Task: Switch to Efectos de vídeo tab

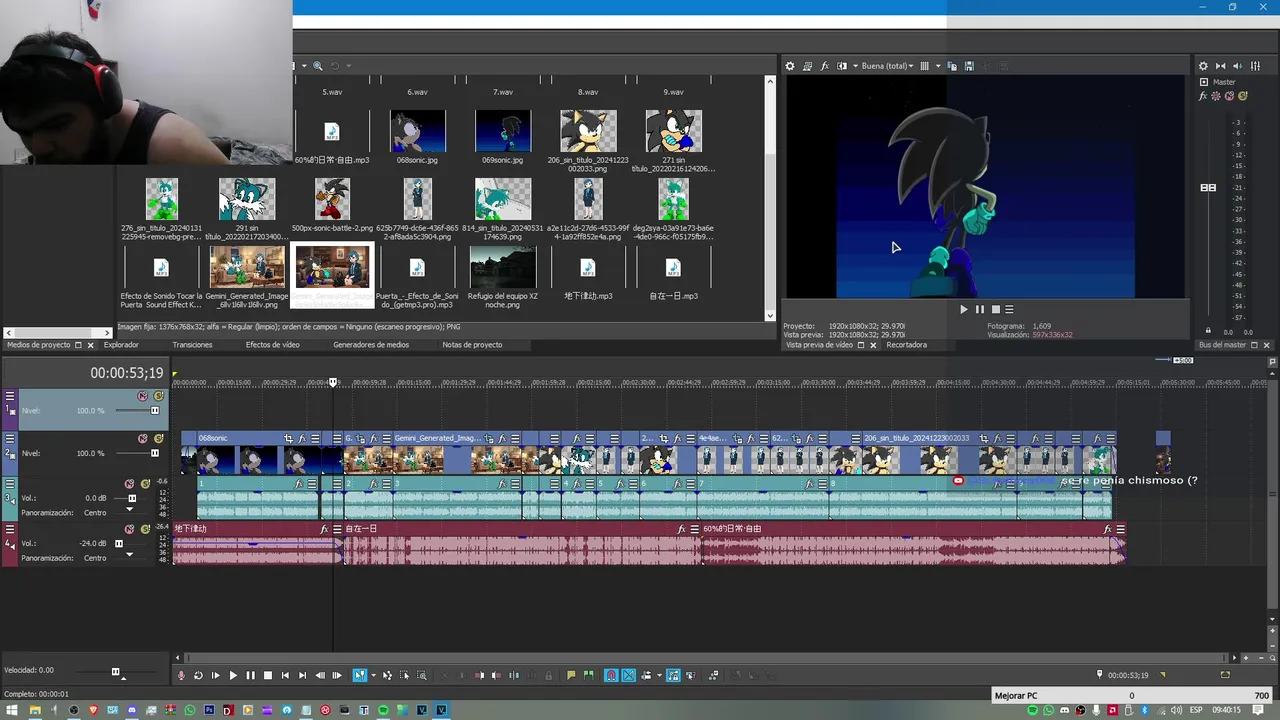Action: coord(273,345)
